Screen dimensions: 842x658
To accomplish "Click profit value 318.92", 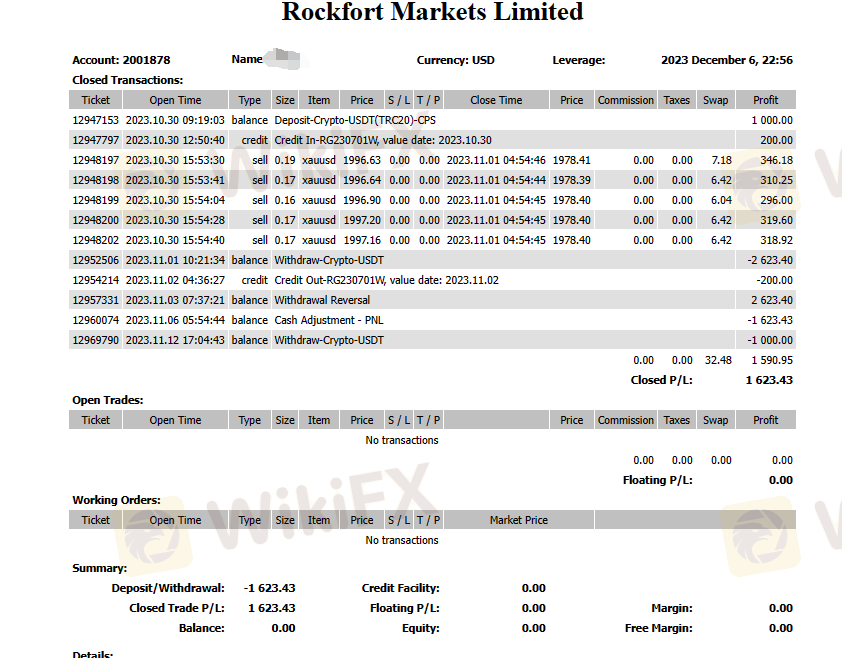I will (776, 240).
